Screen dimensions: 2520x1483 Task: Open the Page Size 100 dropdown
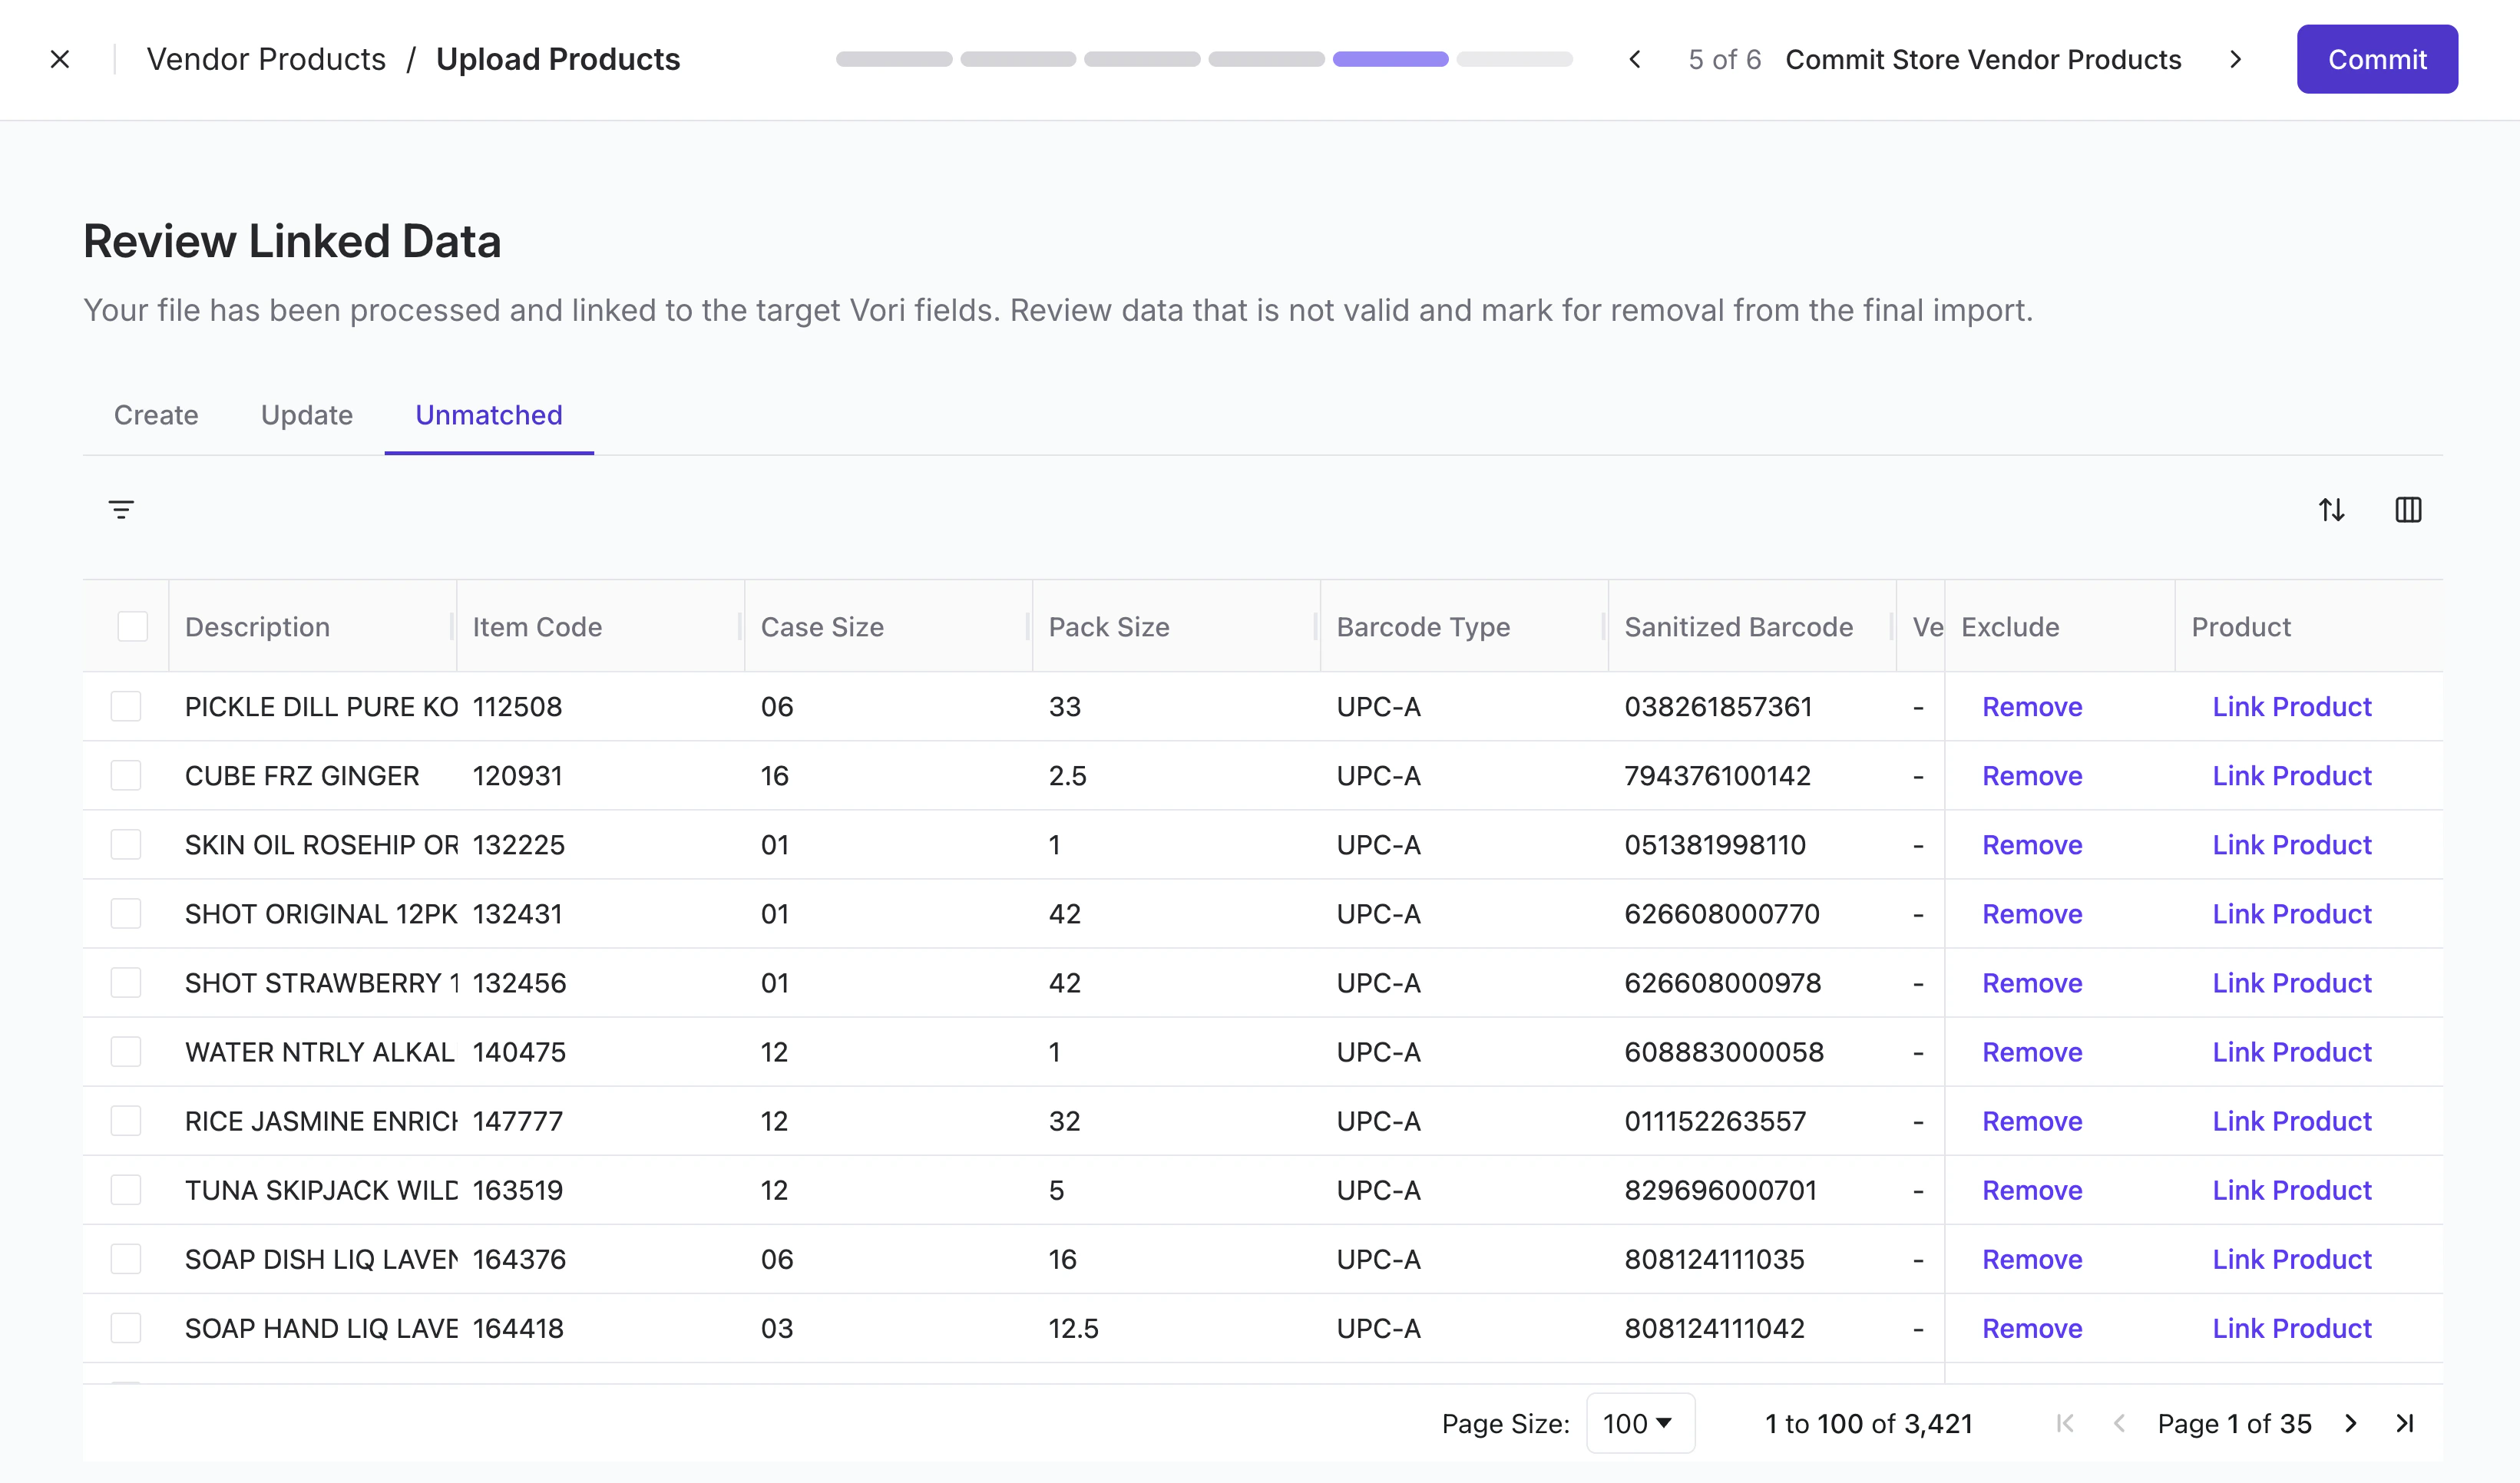(x=1639, y=1423)
